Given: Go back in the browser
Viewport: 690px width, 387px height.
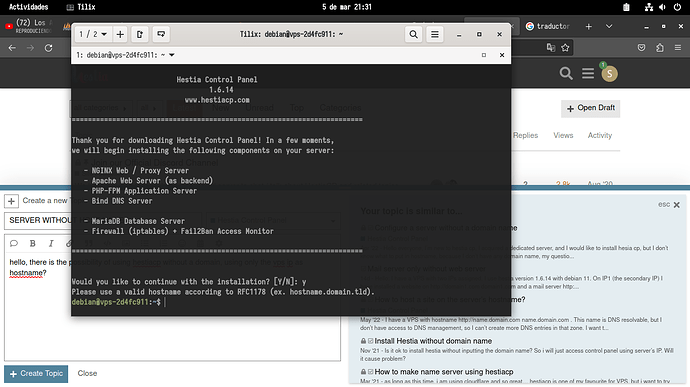Looking at the screenshot, I should pos(12,48).
